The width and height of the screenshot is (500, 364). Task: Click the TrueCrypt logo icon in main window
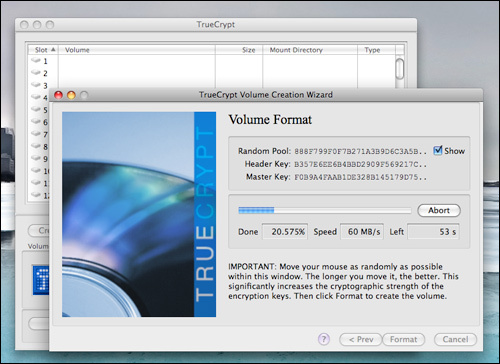(41, 280)
